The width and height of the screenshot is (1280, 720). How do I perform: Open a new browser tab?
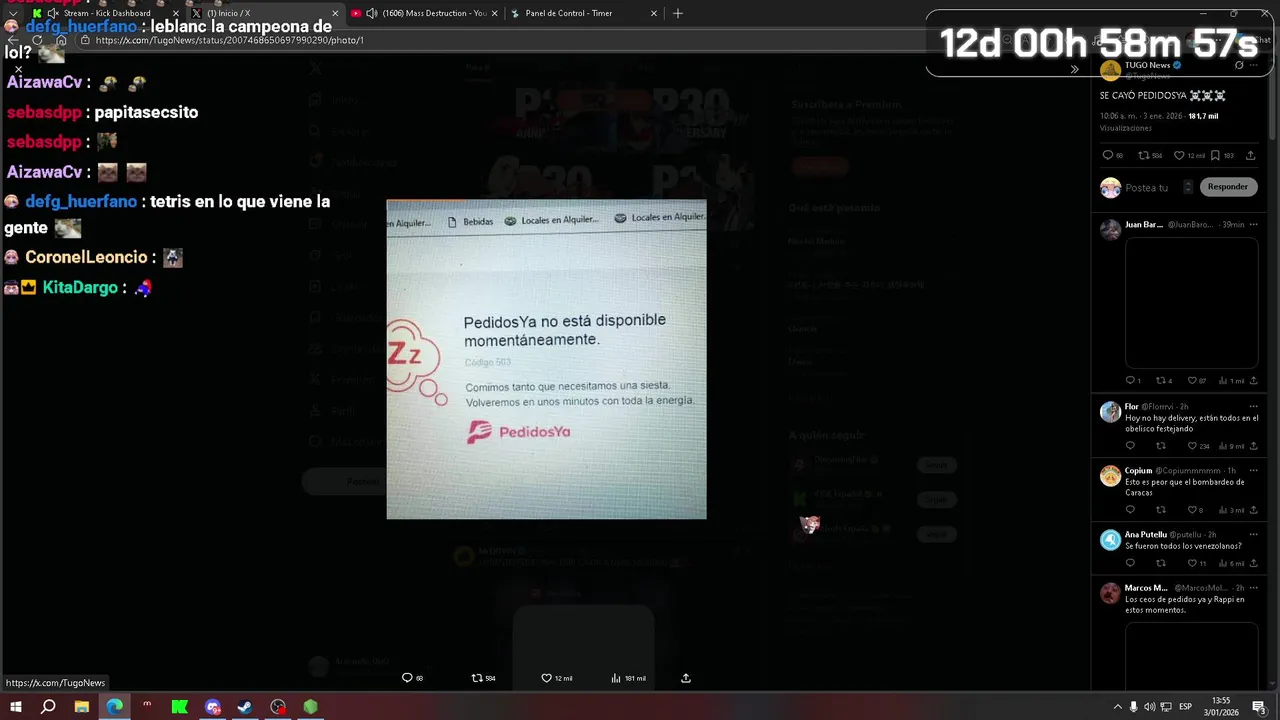tap(678, 13)
